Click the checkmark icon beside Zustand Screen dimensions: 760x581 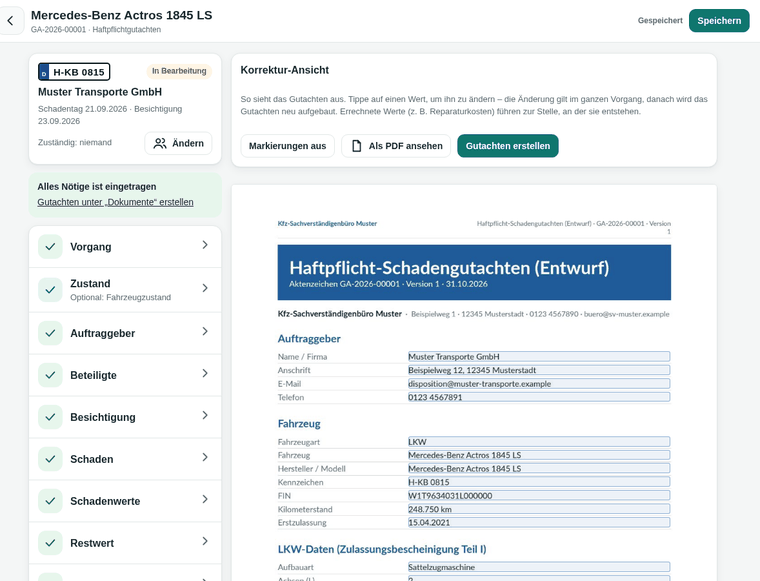point(50,290)
